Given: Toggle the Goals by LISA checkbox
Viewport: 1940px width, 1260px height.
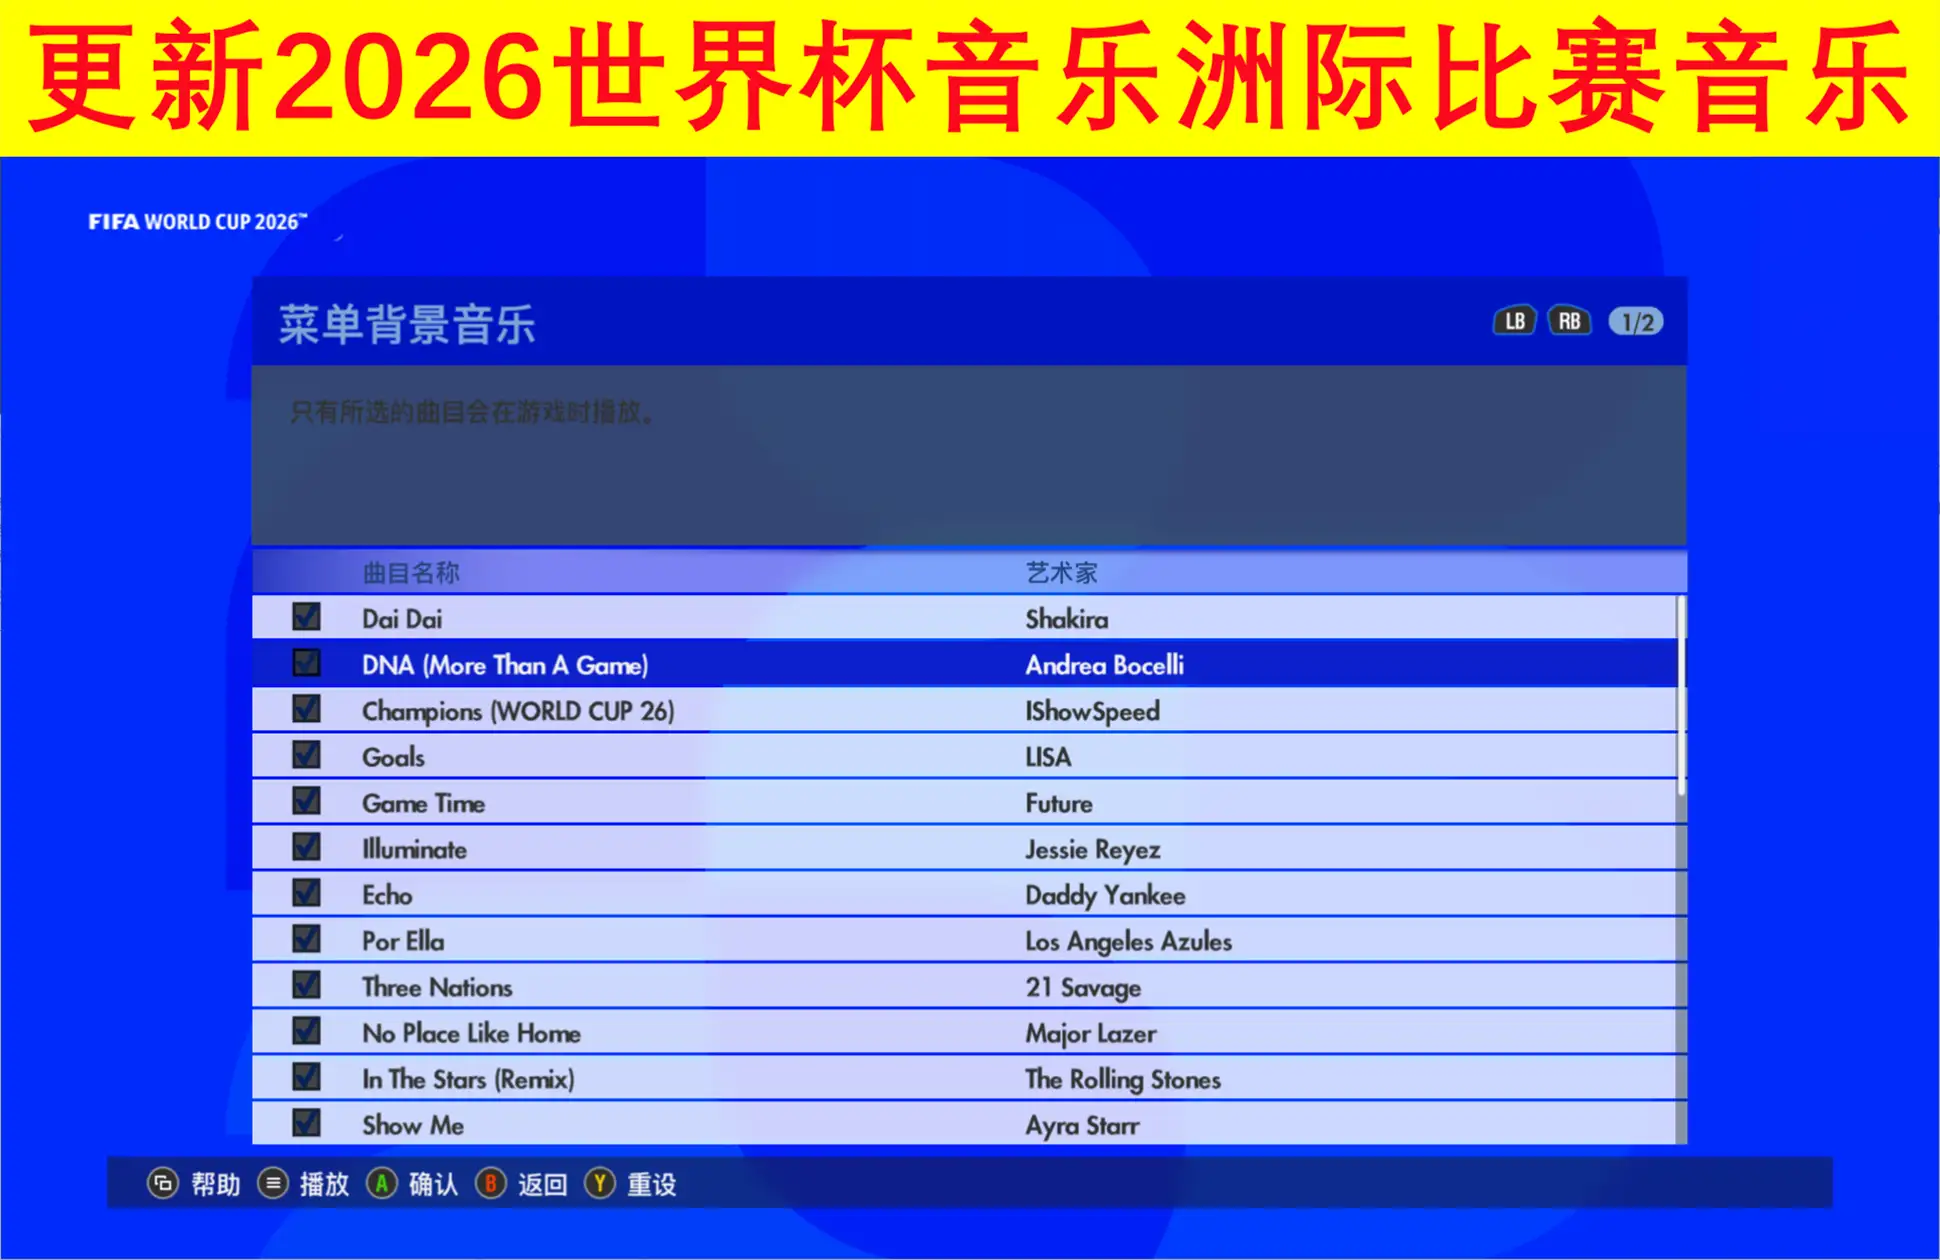Looking at the screenshot, I should click(306, 755).
